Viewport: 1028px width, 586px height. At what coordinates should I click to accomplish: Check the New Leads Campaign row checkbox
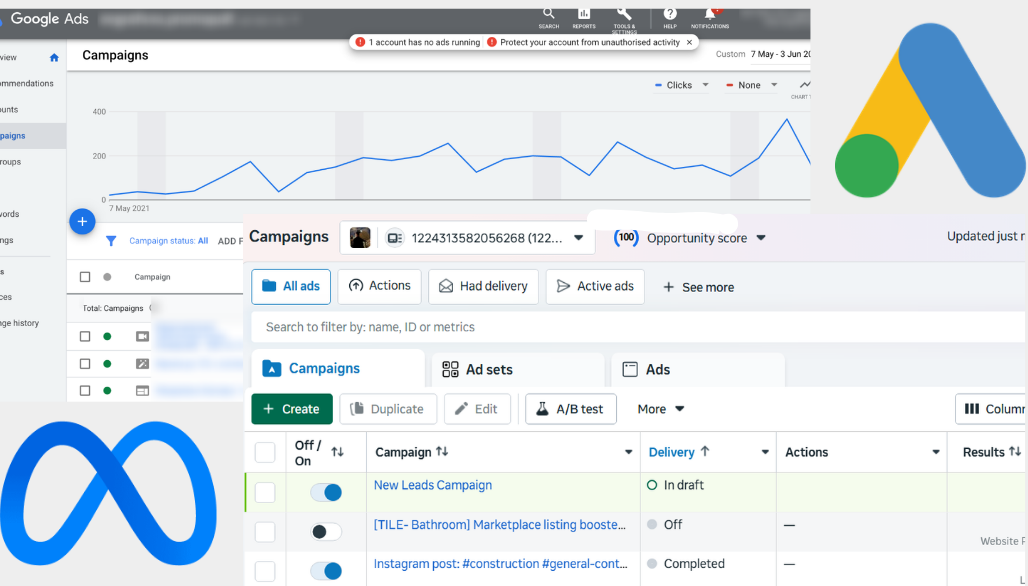265,492
